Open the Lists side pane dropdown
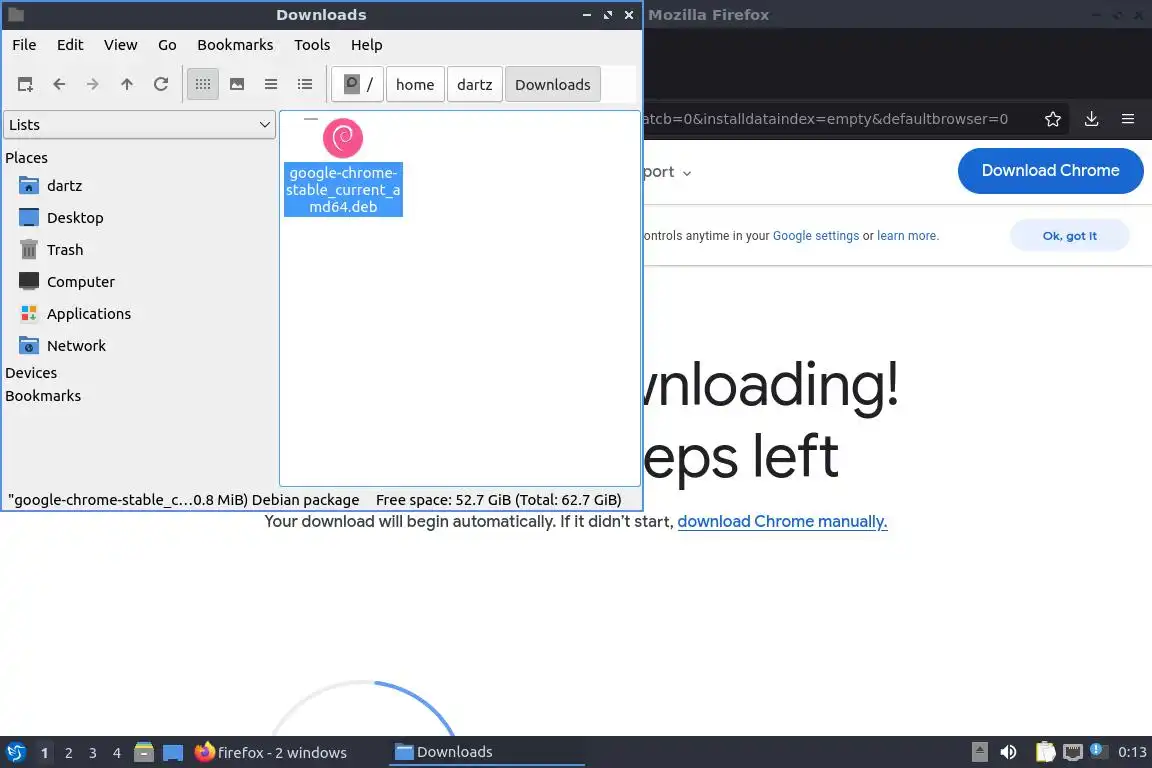This screenshot has width=1152, height=768. (140, 125)
